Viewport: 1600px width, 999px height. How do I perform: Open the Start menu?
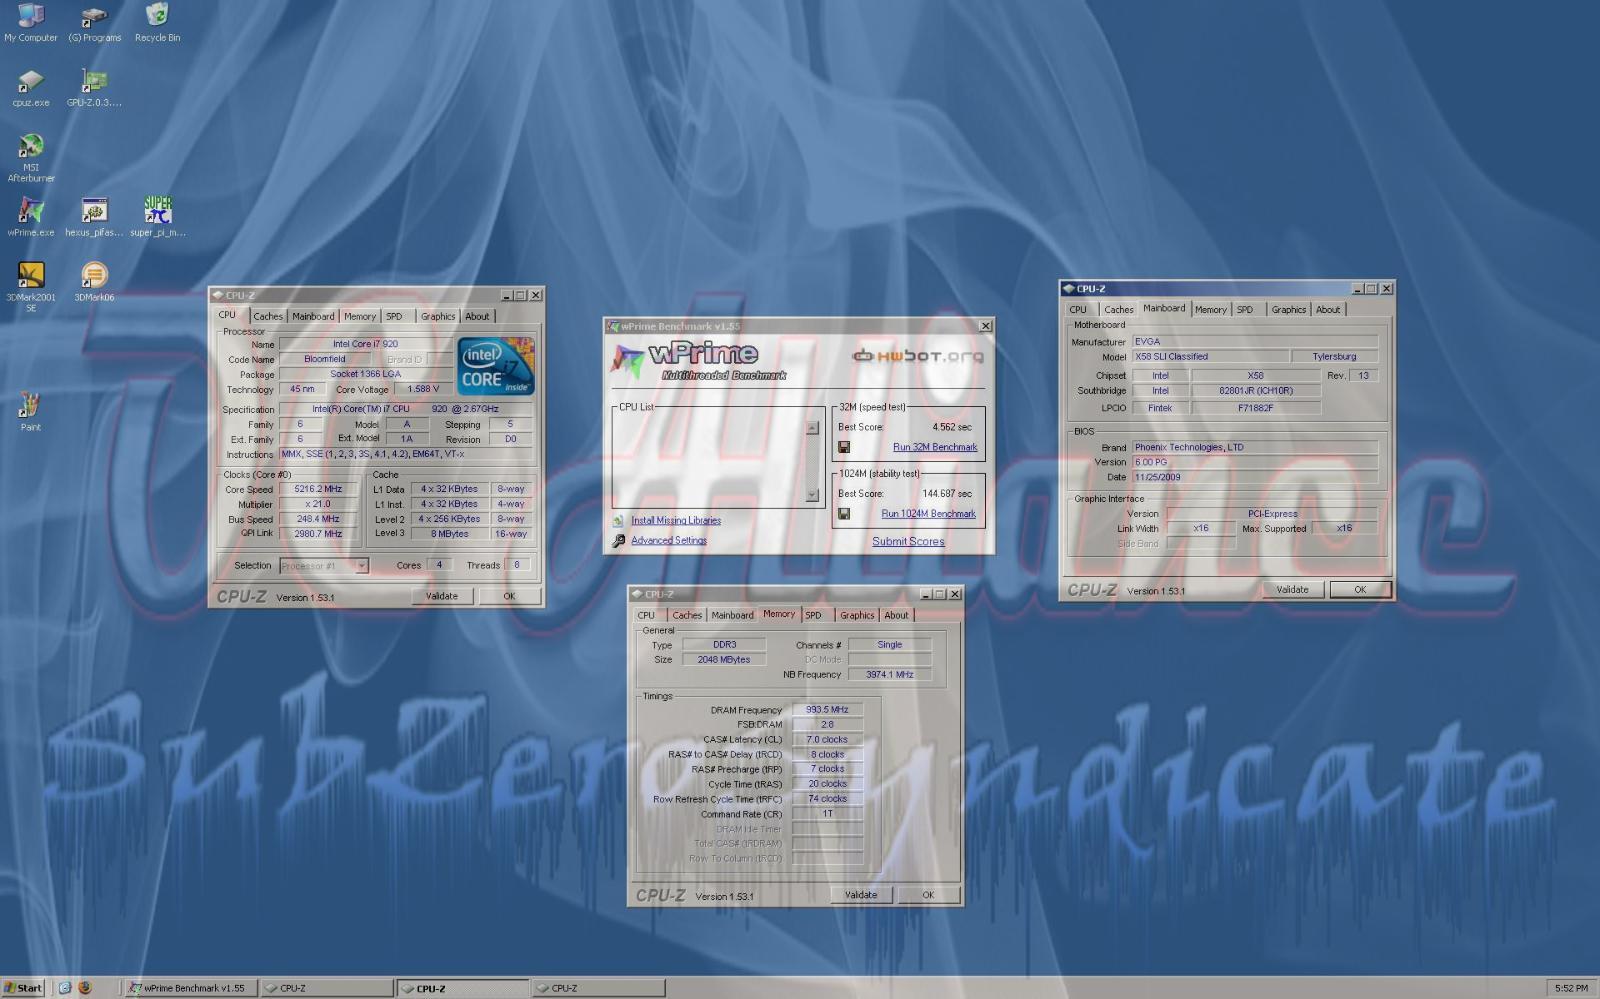(23, 988)
